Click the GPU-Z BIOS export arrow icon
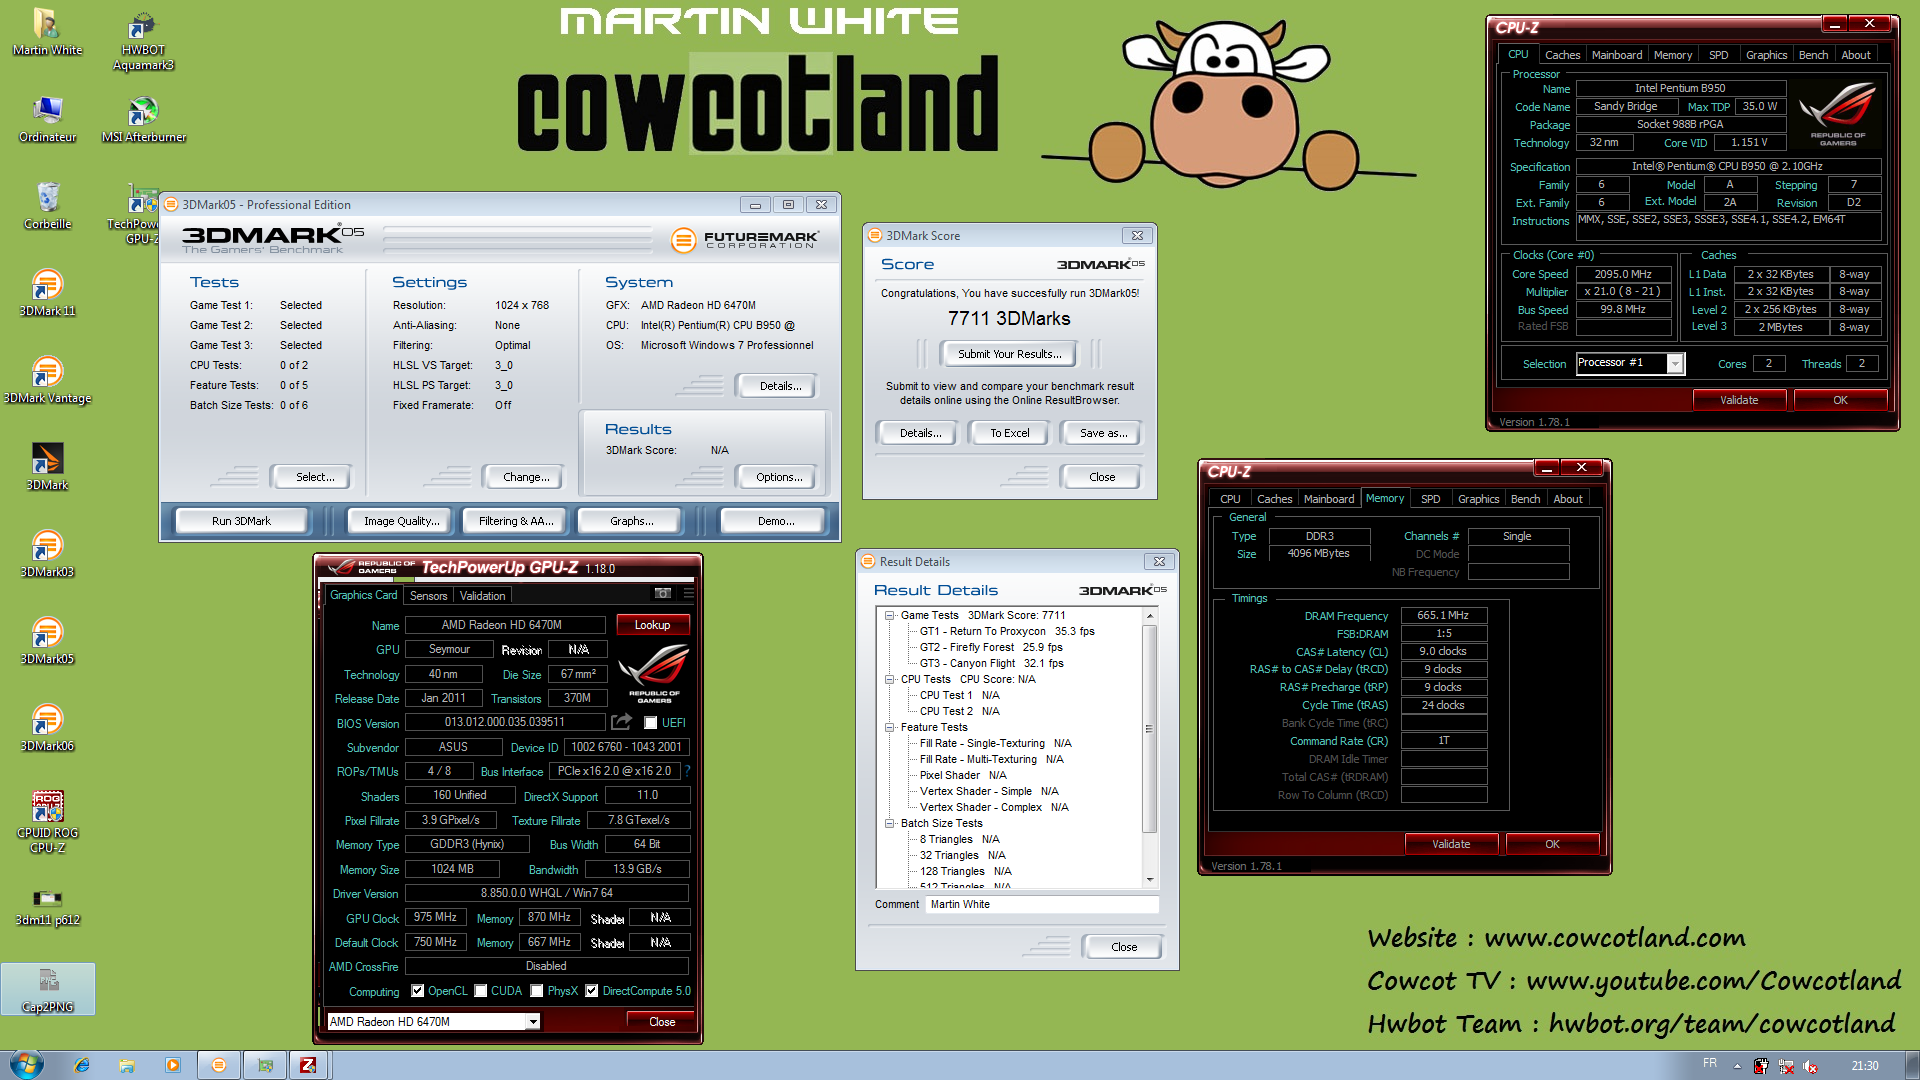The width and height of the screenshot is (1920, 1080). click(621, 722)
